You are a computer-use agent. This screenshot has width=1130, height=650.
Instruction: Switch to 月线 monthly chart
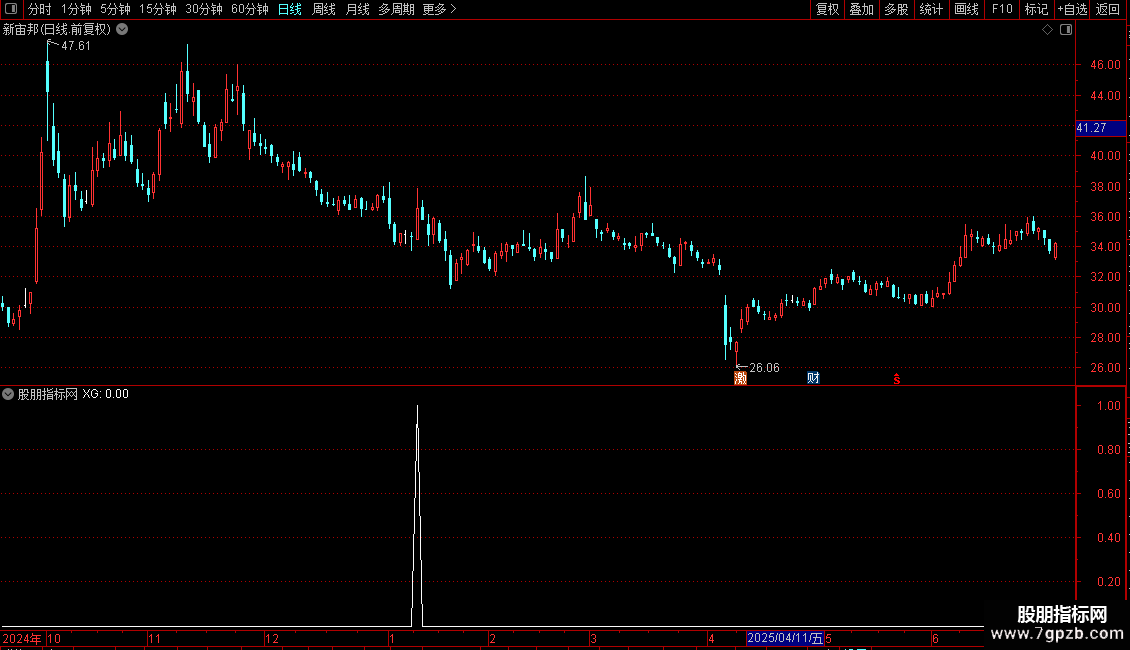(357, 9)
